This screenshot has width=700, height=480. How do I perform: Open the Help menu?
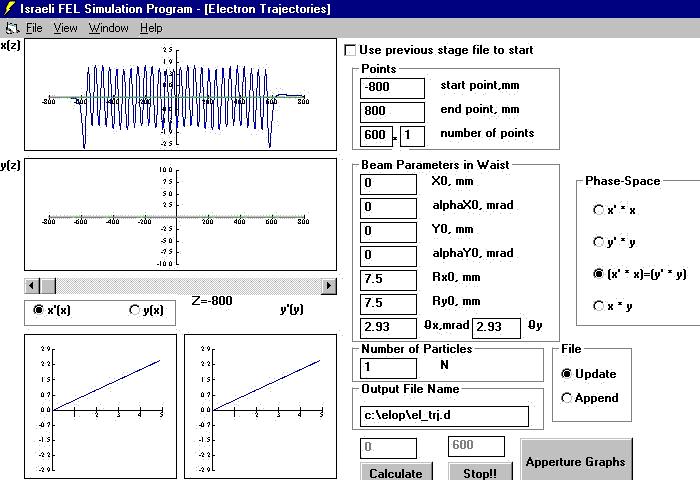[x=151, y=28]
